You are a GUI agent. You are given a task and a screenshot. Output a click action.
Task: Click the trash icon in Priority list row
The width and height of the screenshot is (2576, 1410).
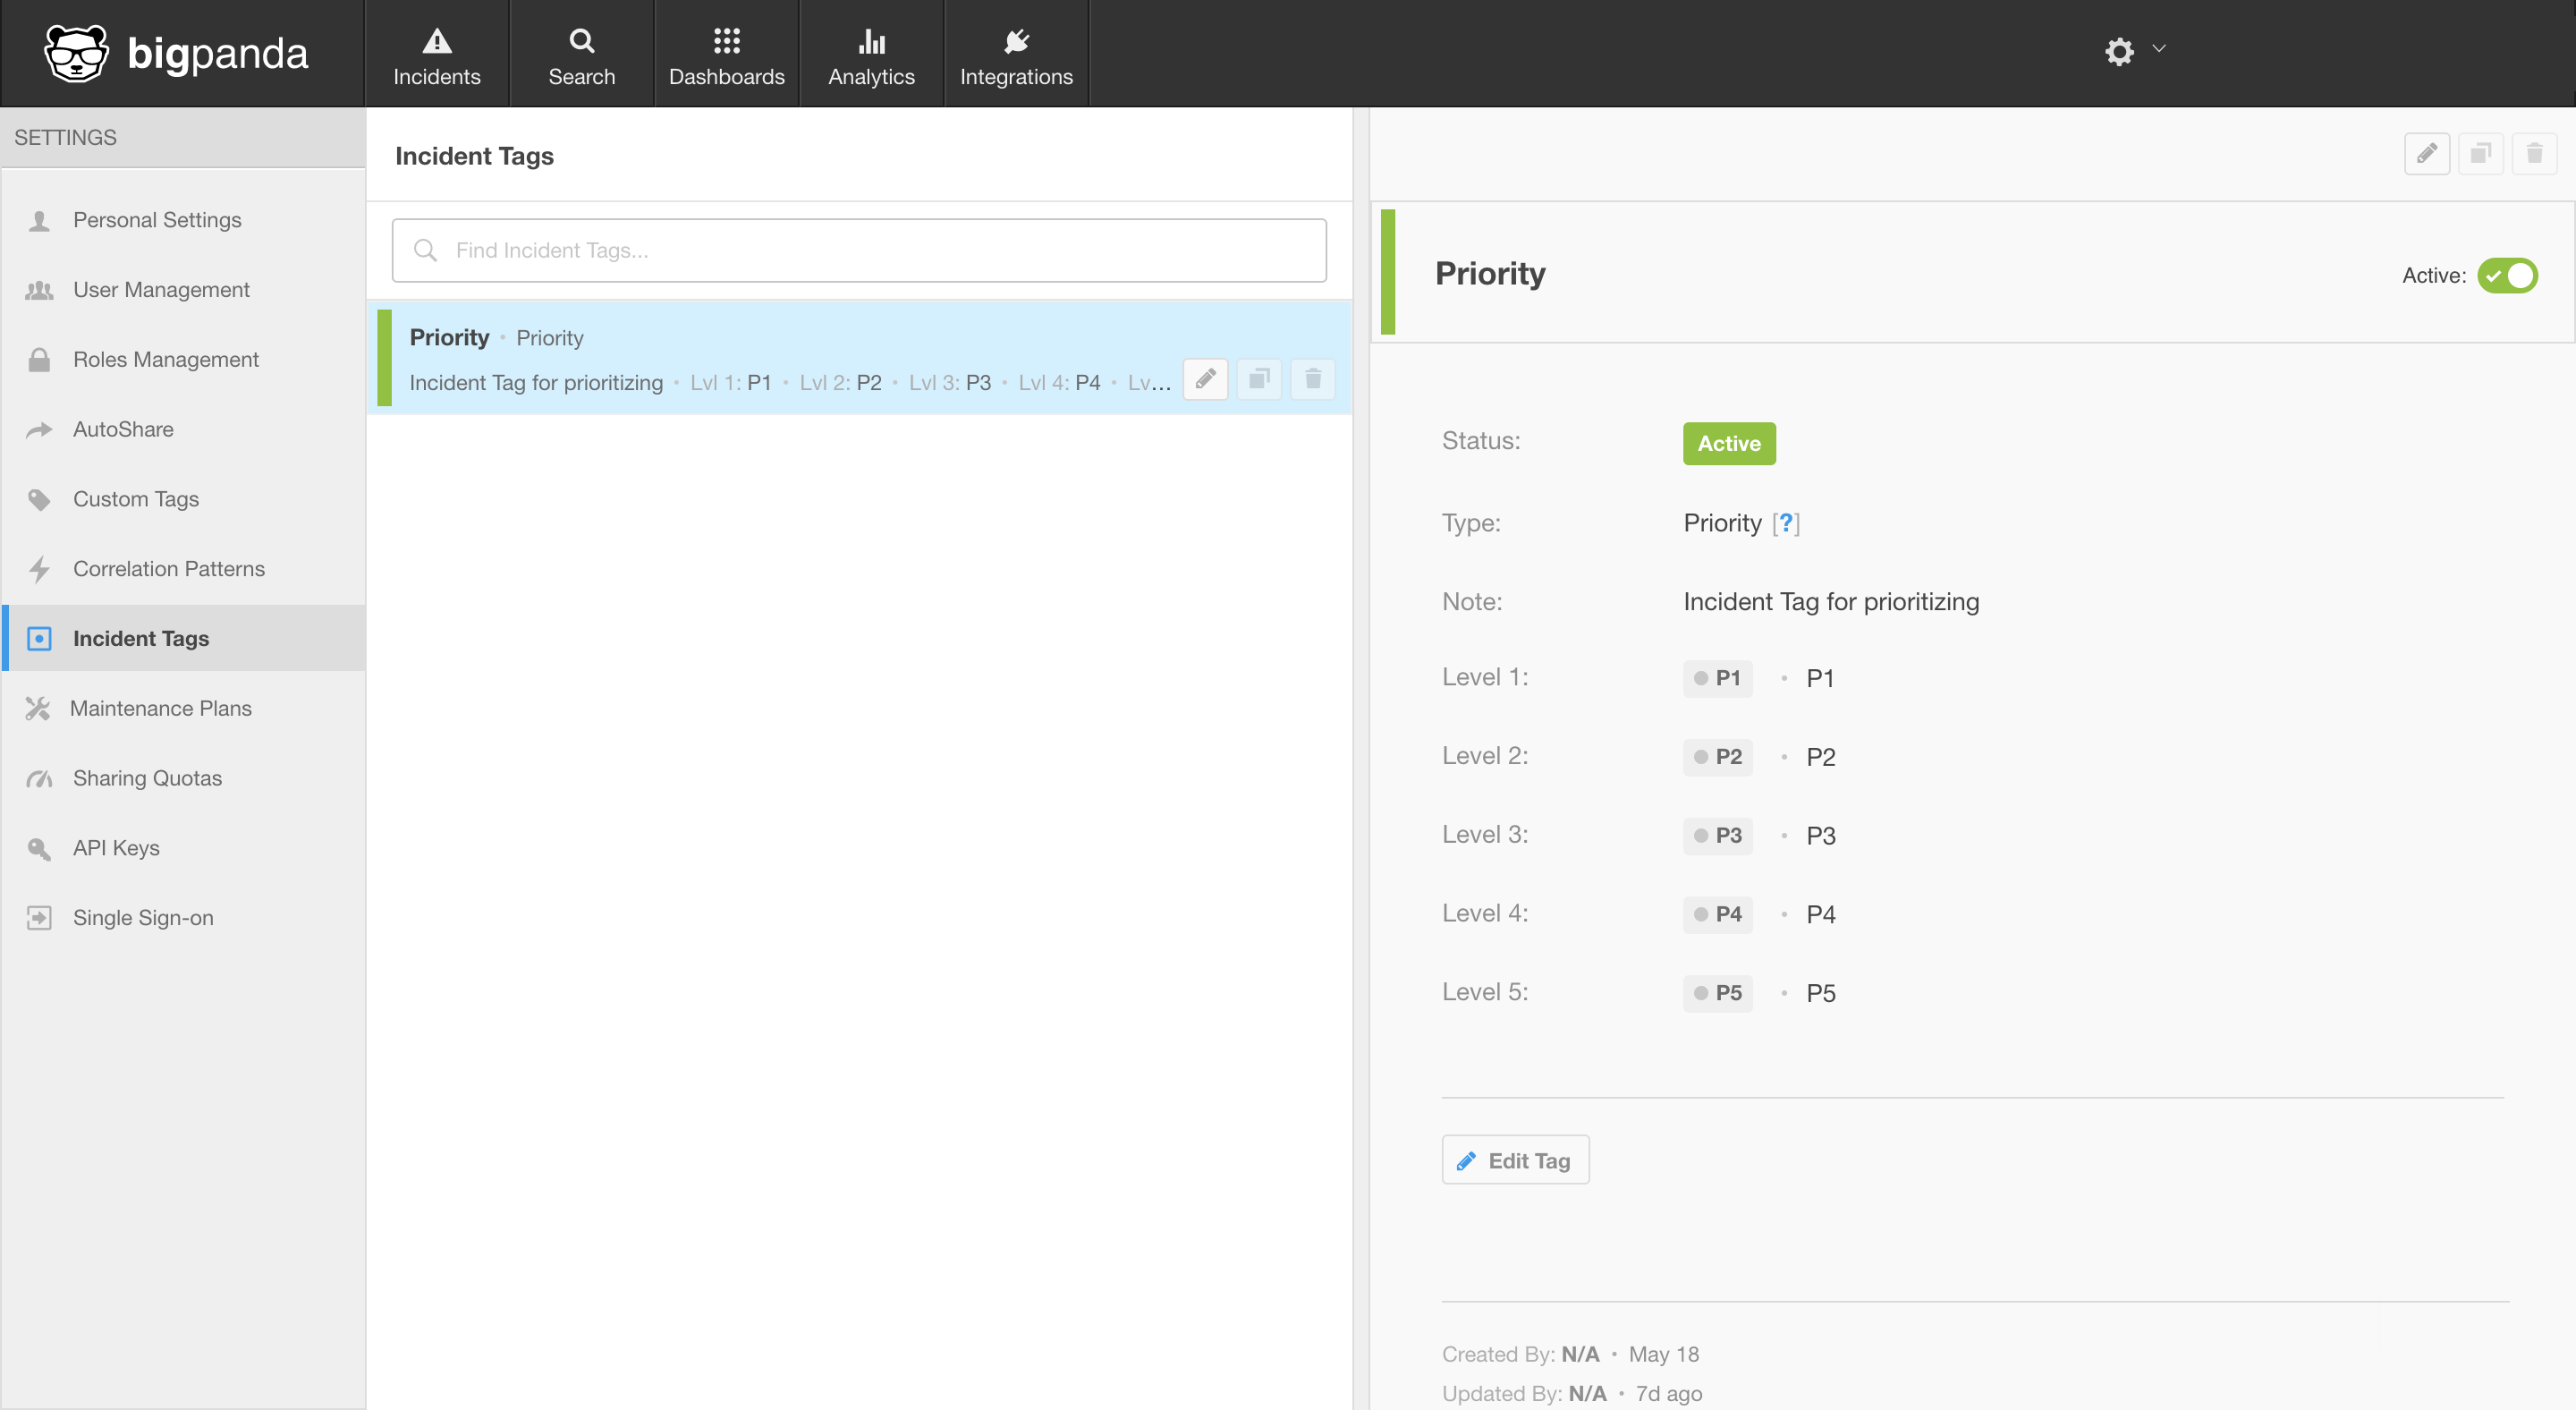pyautogui.click(x=1313, y=379)
